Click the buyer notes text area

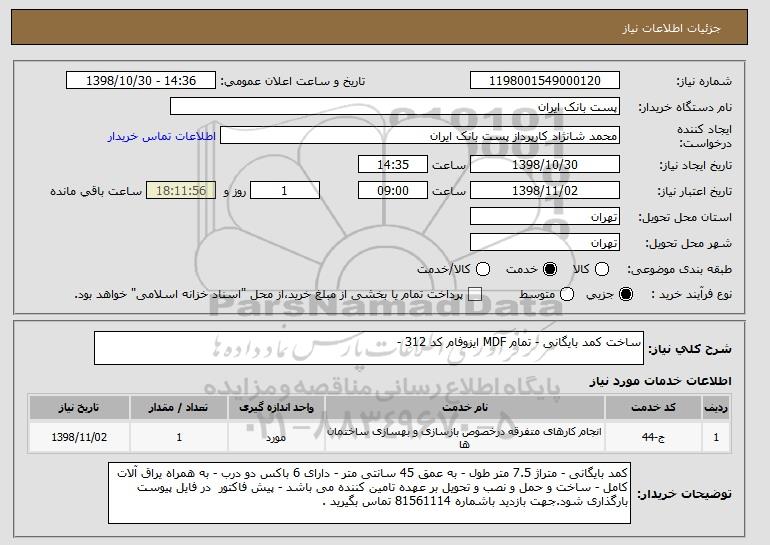pyautogui.click(x=369, y=493)
